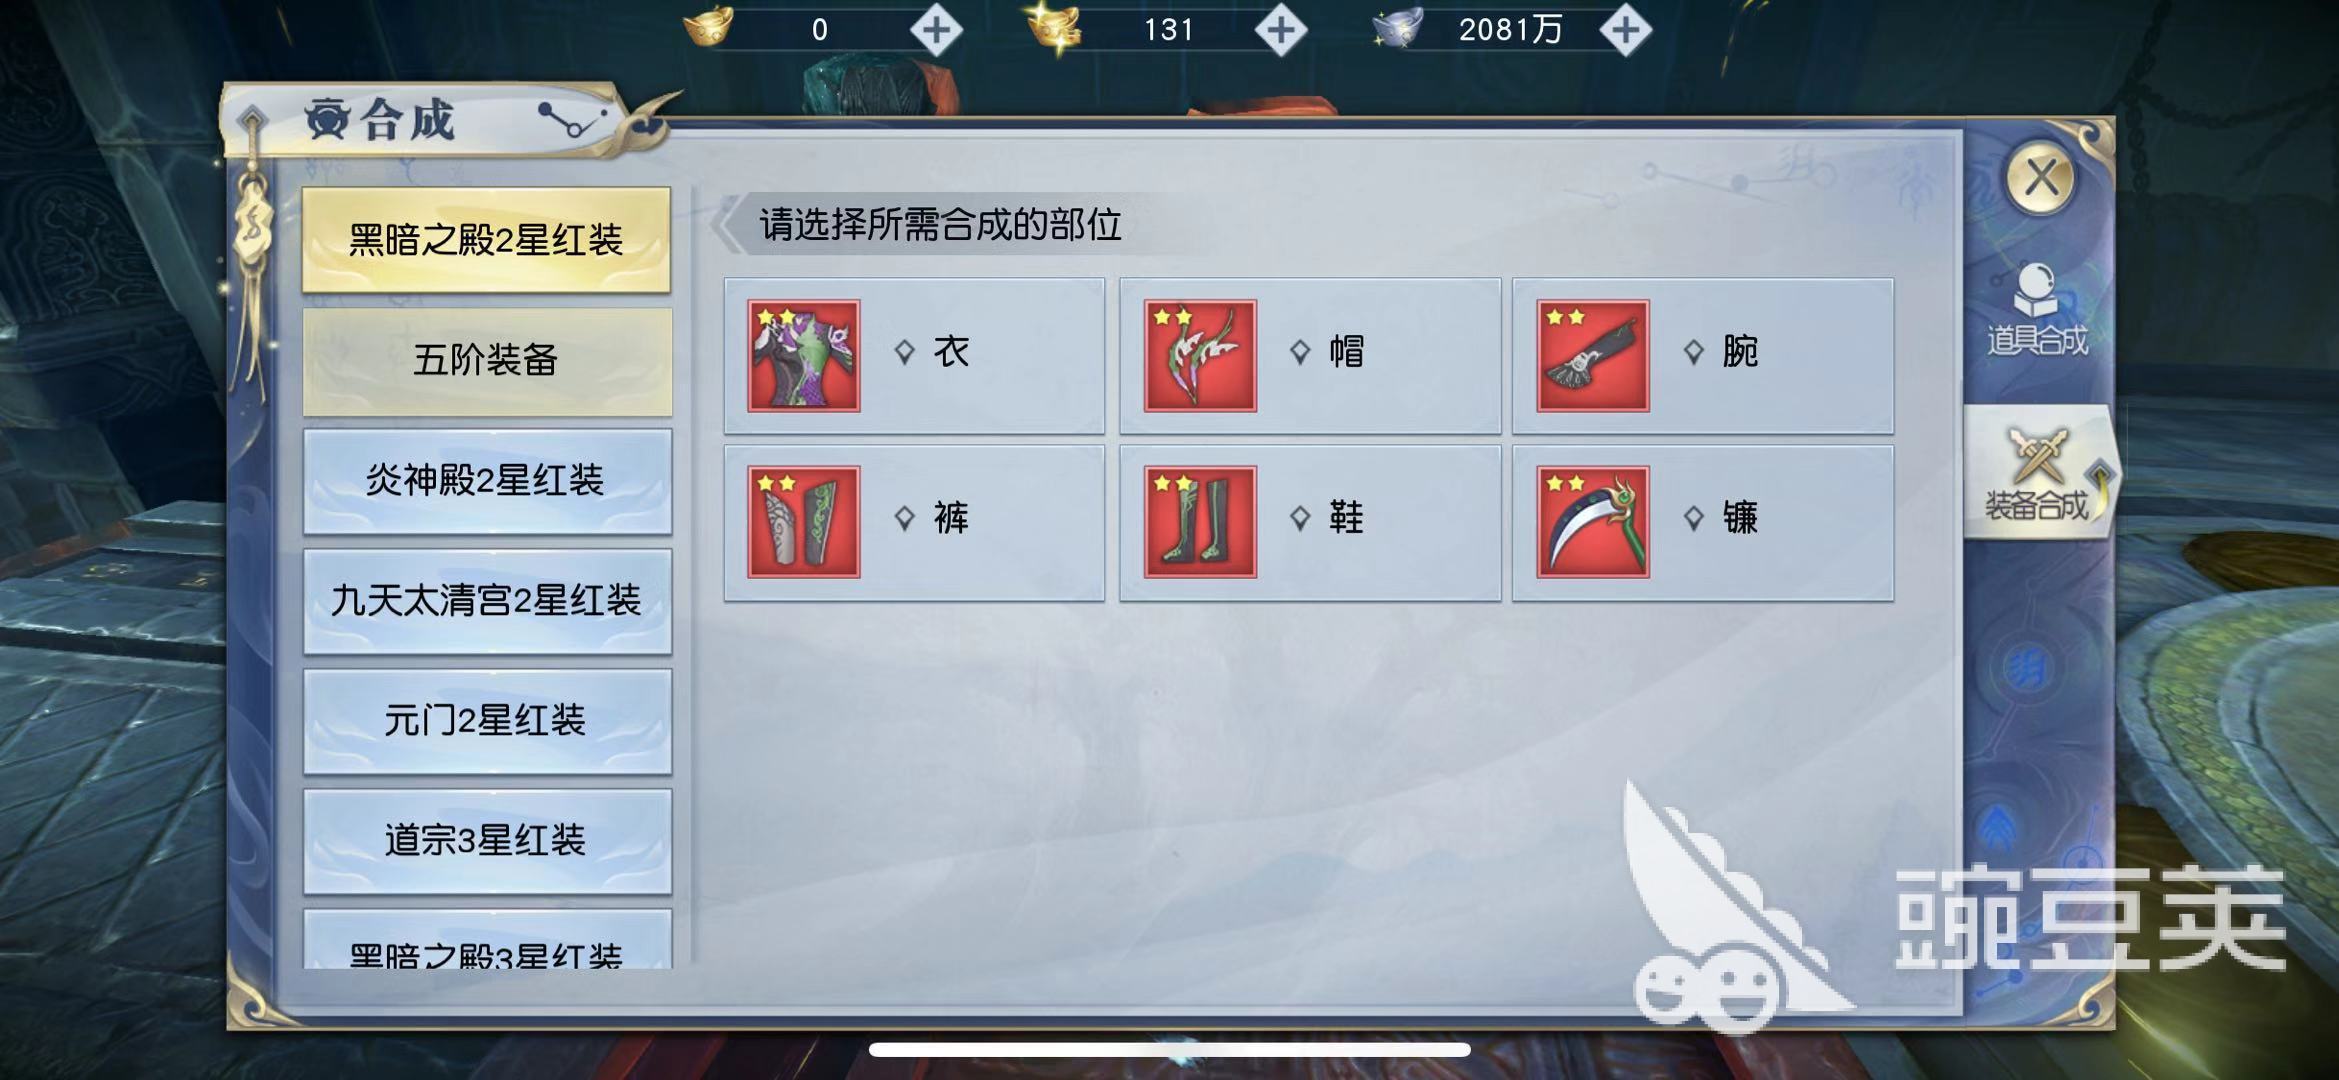The height and width of the screenshot is (1080, 2339).
Task: Pick the 裤 pants equipment icon
Action: click(803, 521)
